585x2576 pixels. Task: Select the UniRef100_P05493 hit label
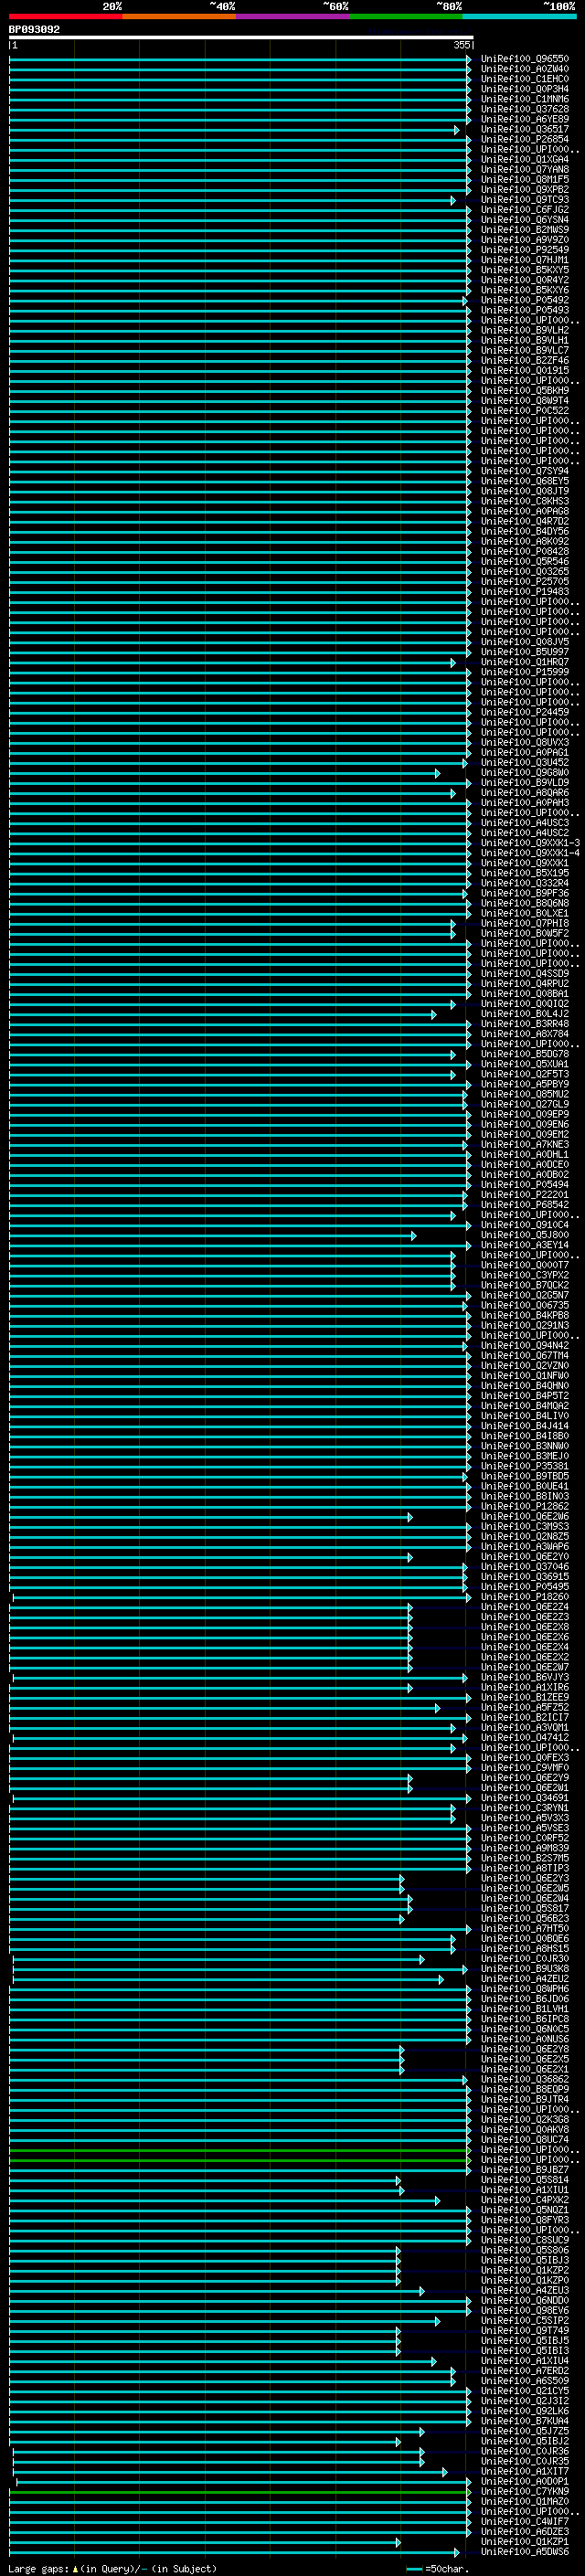point(524,310)
